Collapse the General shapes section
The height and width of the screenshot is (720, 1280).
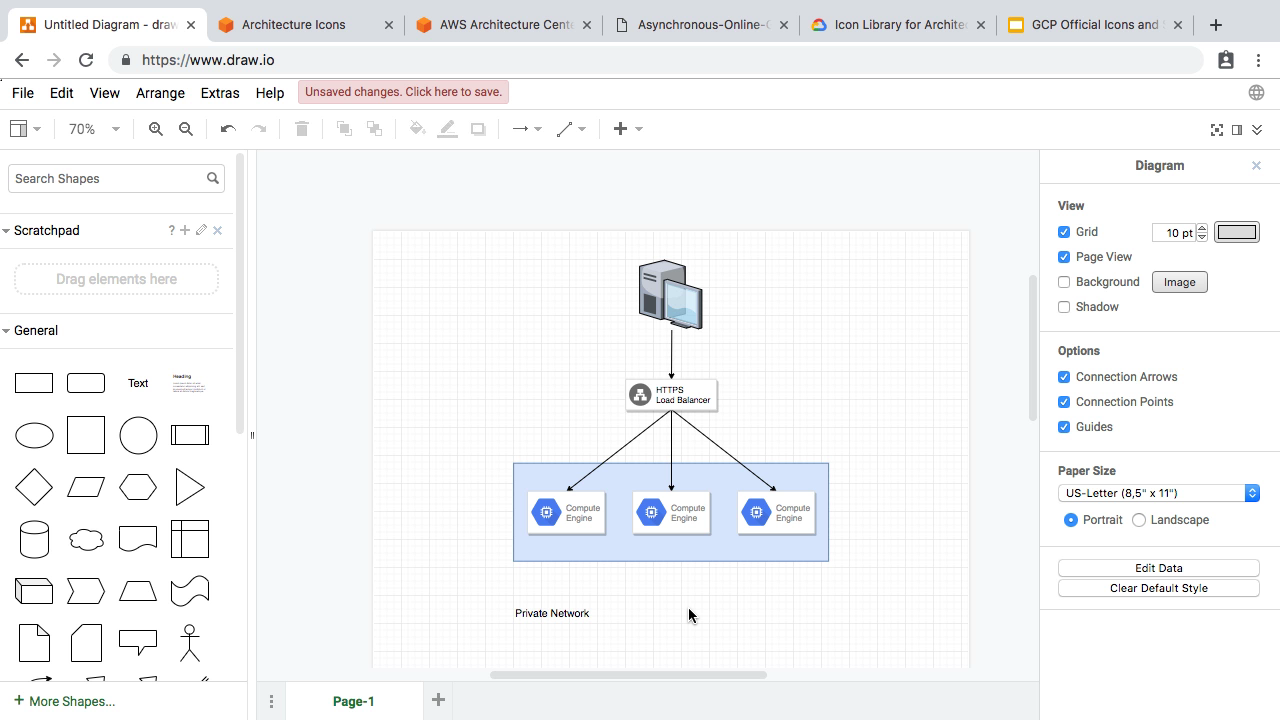click(36, 331)
